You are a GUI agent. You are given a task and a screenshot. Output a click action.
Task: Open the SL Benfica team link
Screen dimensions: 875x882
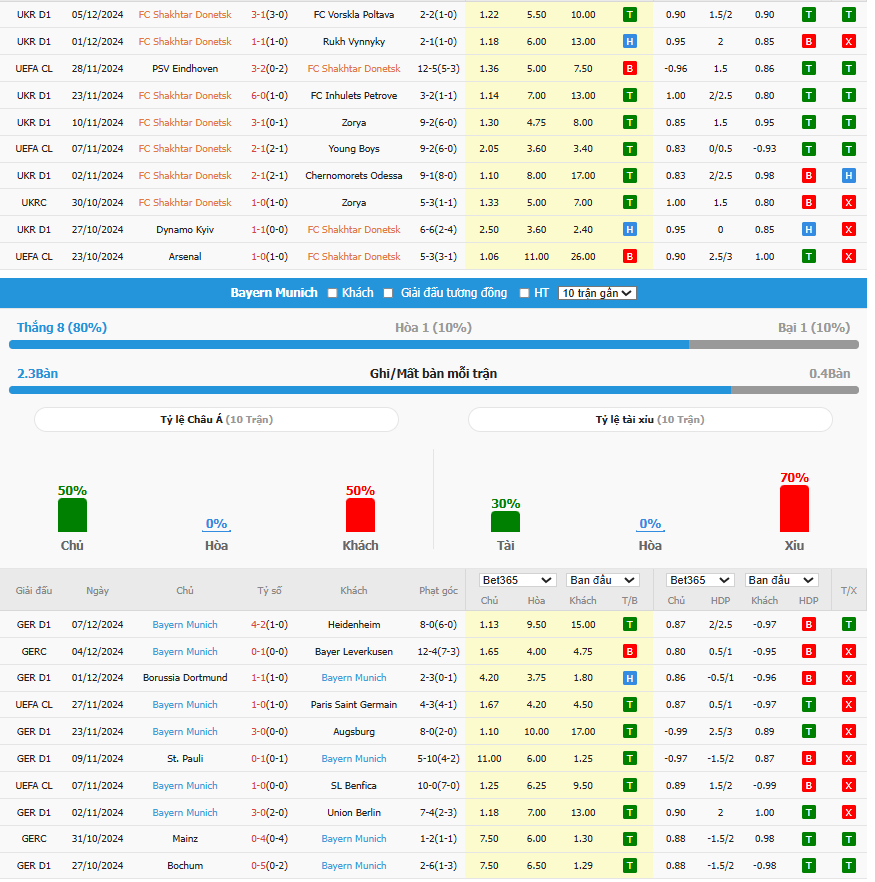click(354, 785)
